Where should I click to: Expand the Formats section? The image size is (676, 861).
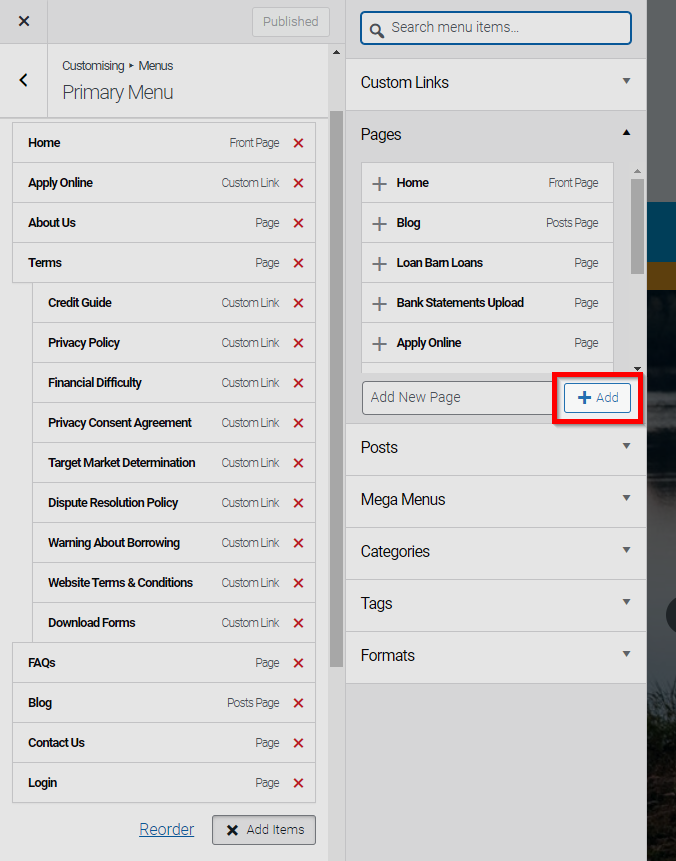click(x=496, y=656)
